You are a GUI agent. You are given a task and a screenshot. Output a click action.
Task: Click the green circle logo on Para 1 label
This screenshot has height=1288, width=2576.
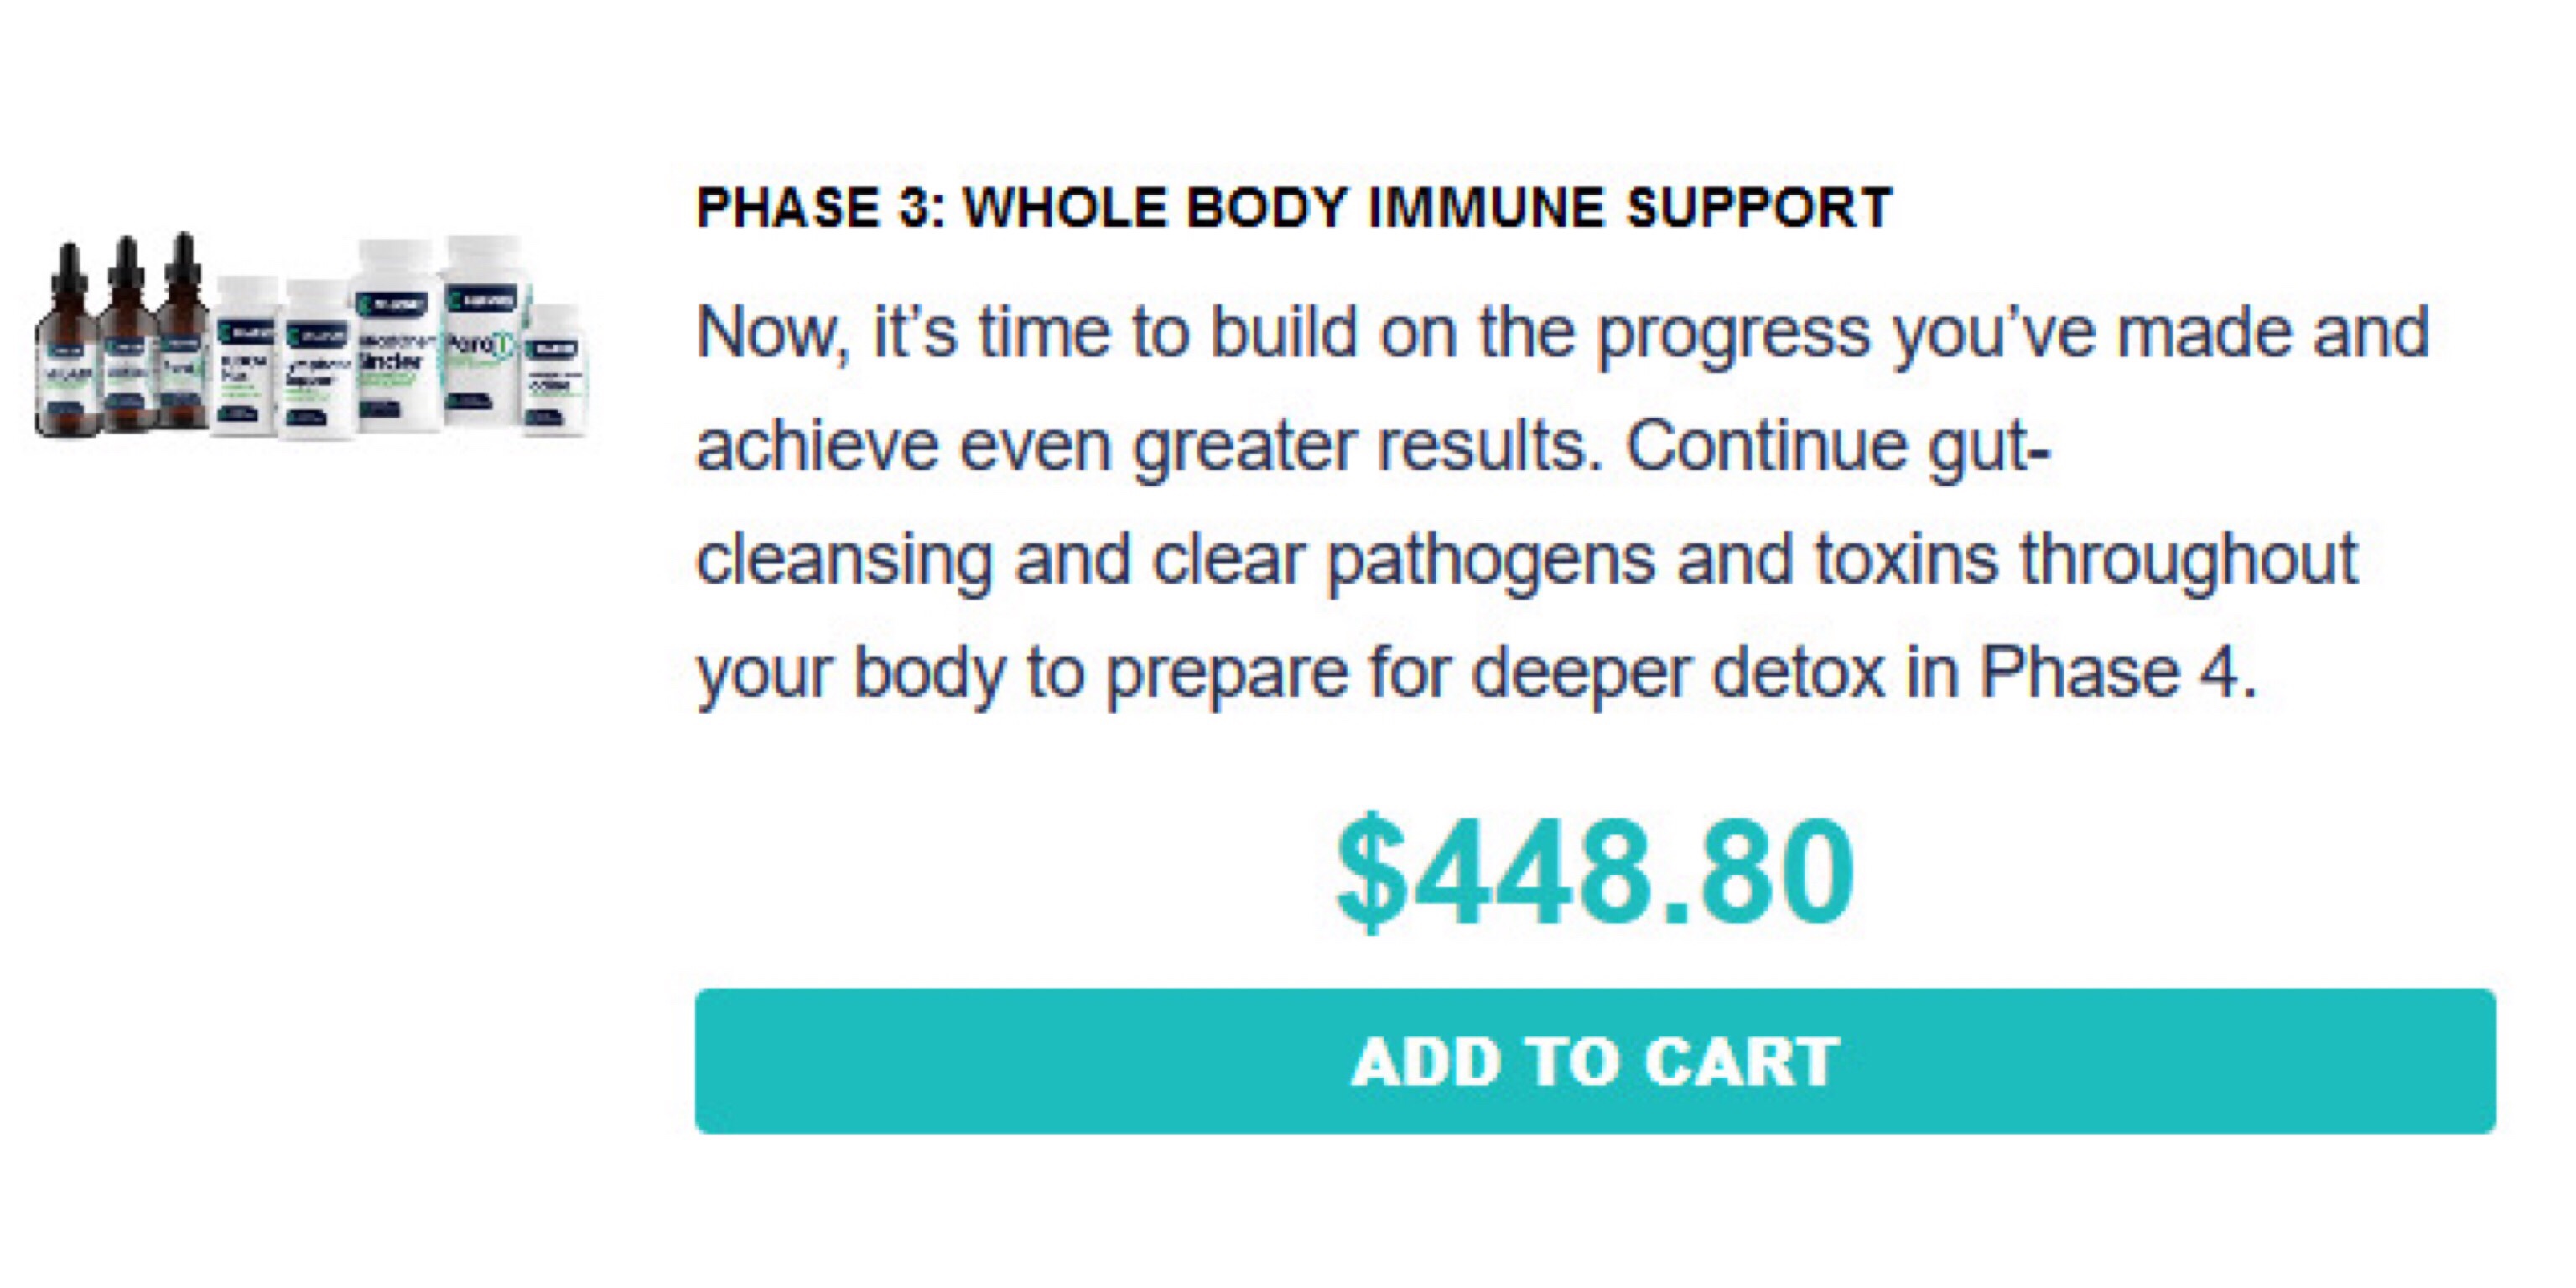click(x=505, y=345)
